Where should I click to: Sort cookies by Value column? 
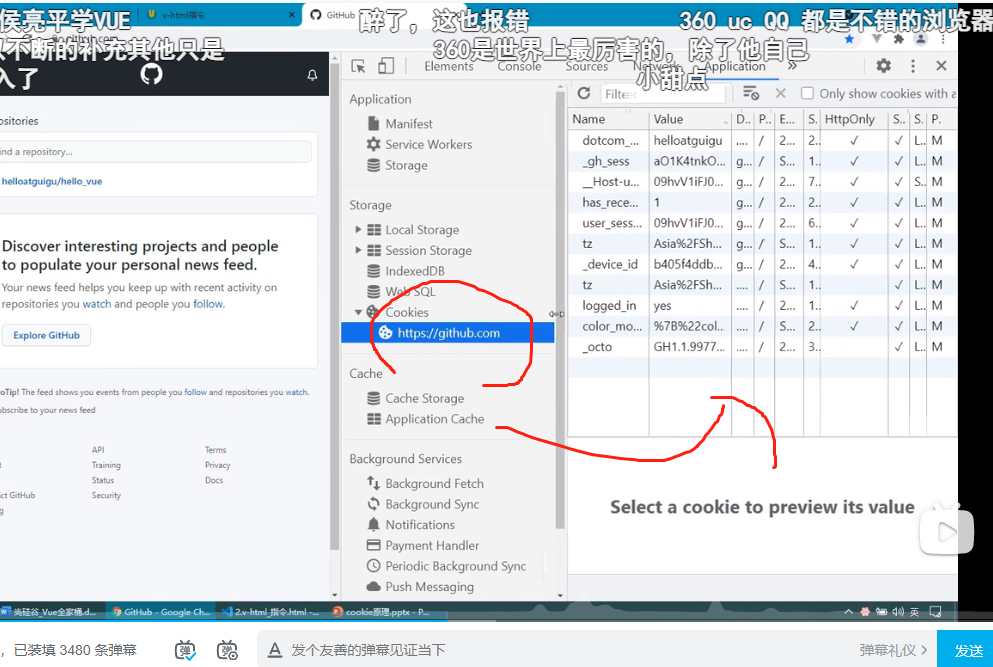(690, 119)
